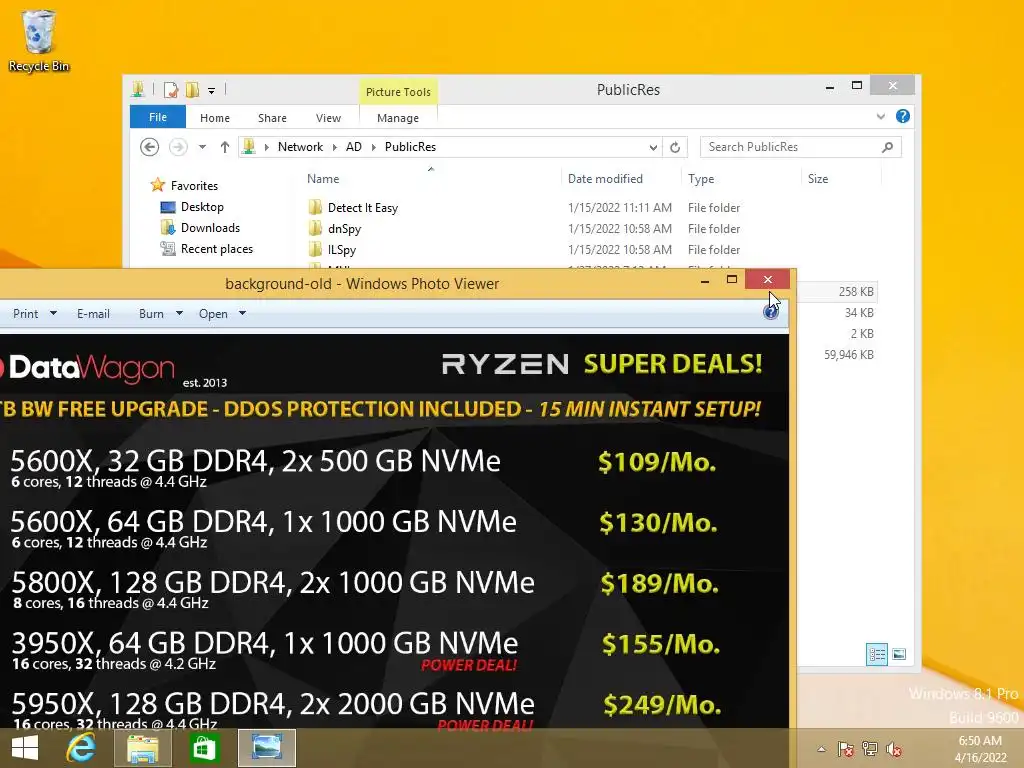Click the Detect It Easy folder icon
The width and height of the screenshot is (1024, 768).
click(x=315, y=208)
